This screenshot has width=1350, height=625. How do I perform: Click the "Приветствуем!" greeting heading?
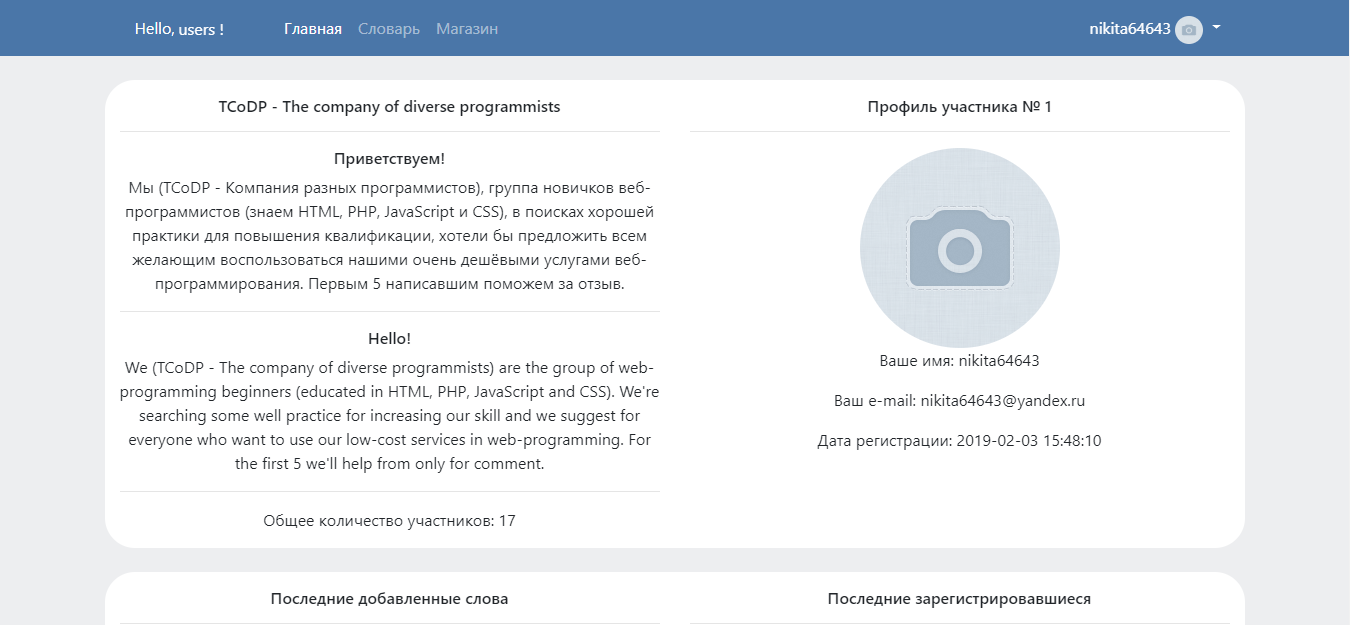[x=389, y=159]
